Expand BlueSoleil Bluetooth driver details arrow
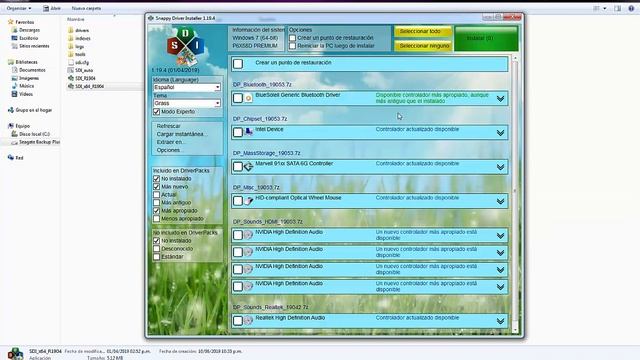 500,99
